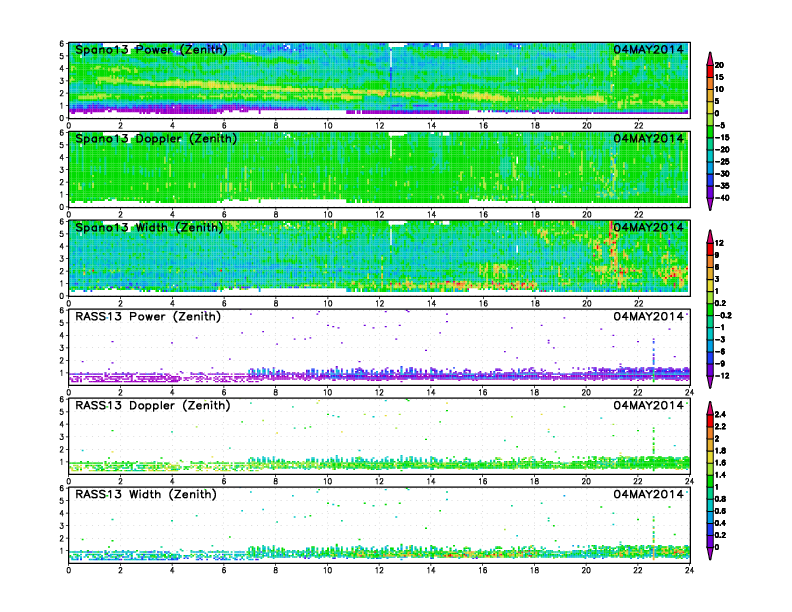Select the 04MAY2014 date in Spano13 Width panel
Screen dimensions: 792x612
click(649, 227)
